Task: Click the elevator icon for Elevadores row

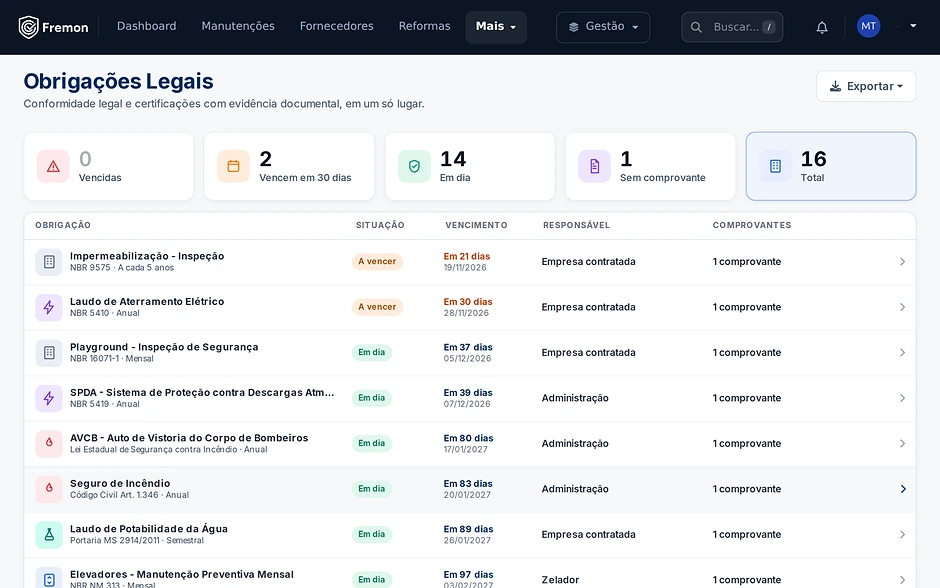Action: [x=49, y=579]
